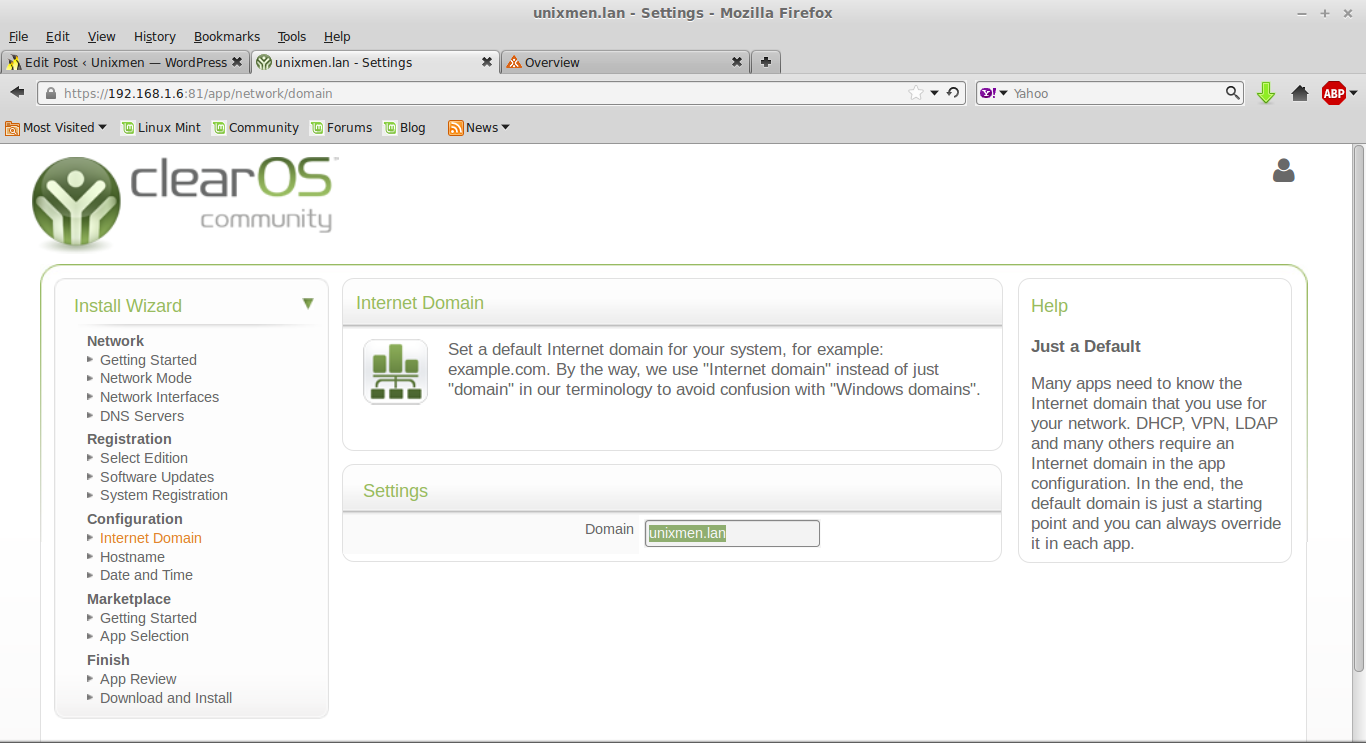The height and width of the screenshot is (743, 1366).
Task: Go to Marketplace Getting Started step
Action: 148,618
